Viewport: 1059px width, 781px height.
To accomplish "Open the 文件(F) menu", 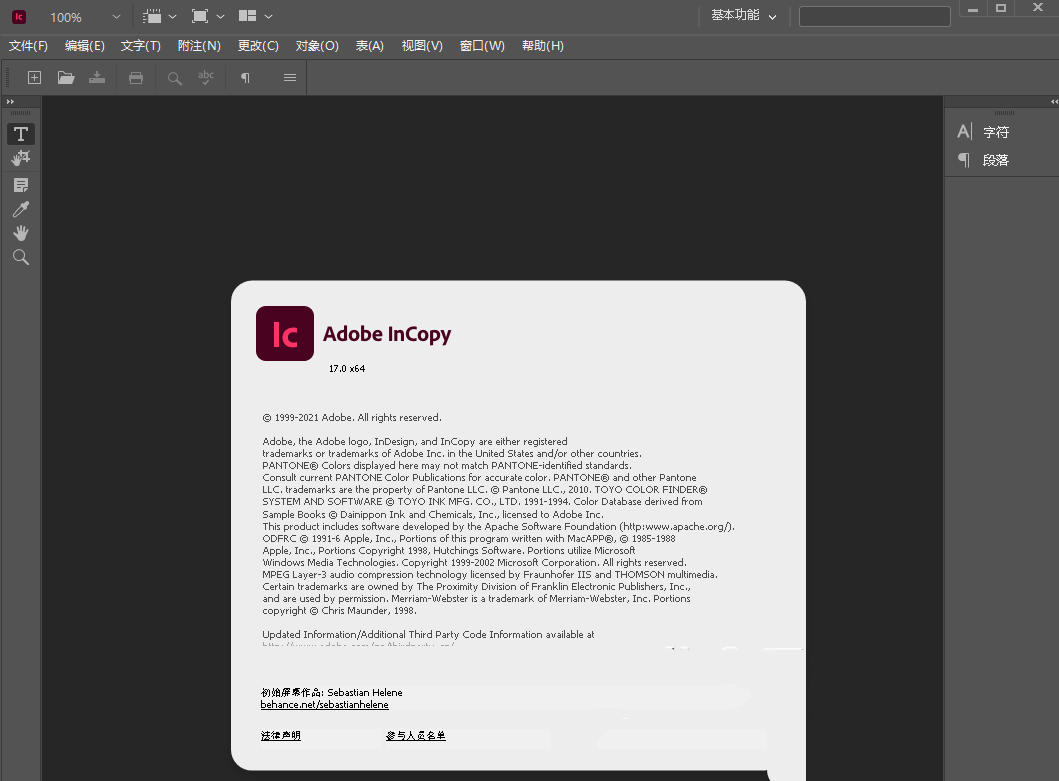I will coord(28,46).
